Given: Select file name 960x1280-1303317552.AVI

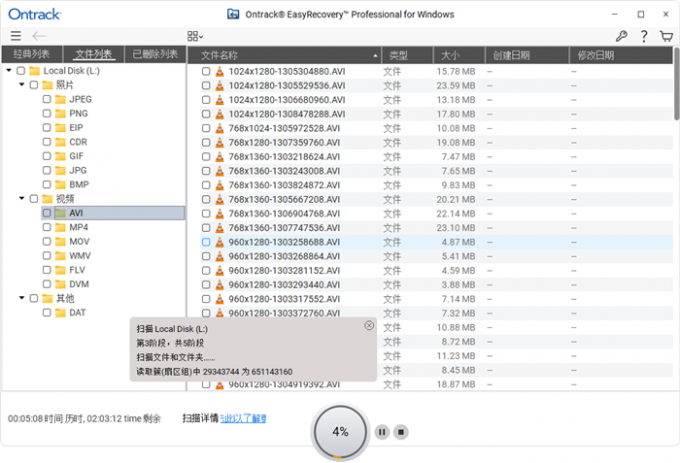Looking at the screenshot, I should (284, 299).
